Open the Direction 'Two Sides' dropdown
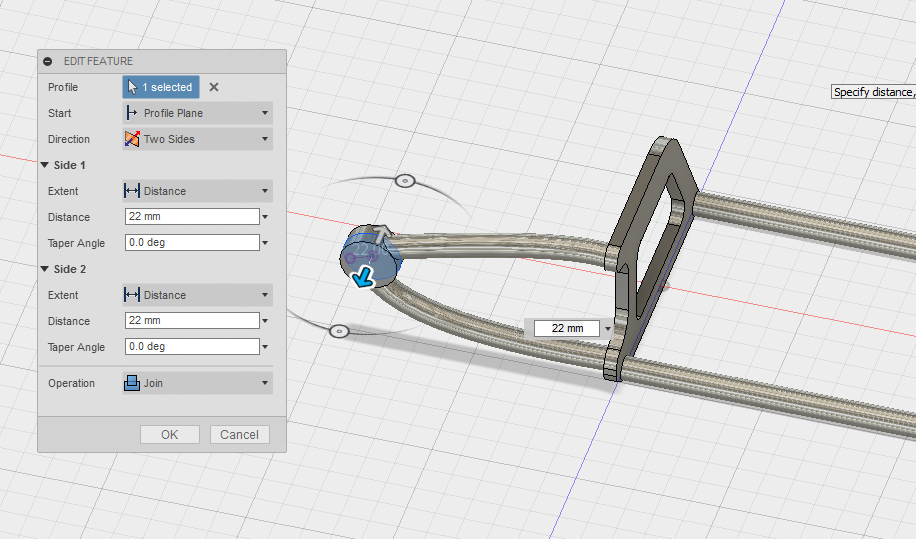Viewport: 916px width, 539px height. click(x=197, y=139)
